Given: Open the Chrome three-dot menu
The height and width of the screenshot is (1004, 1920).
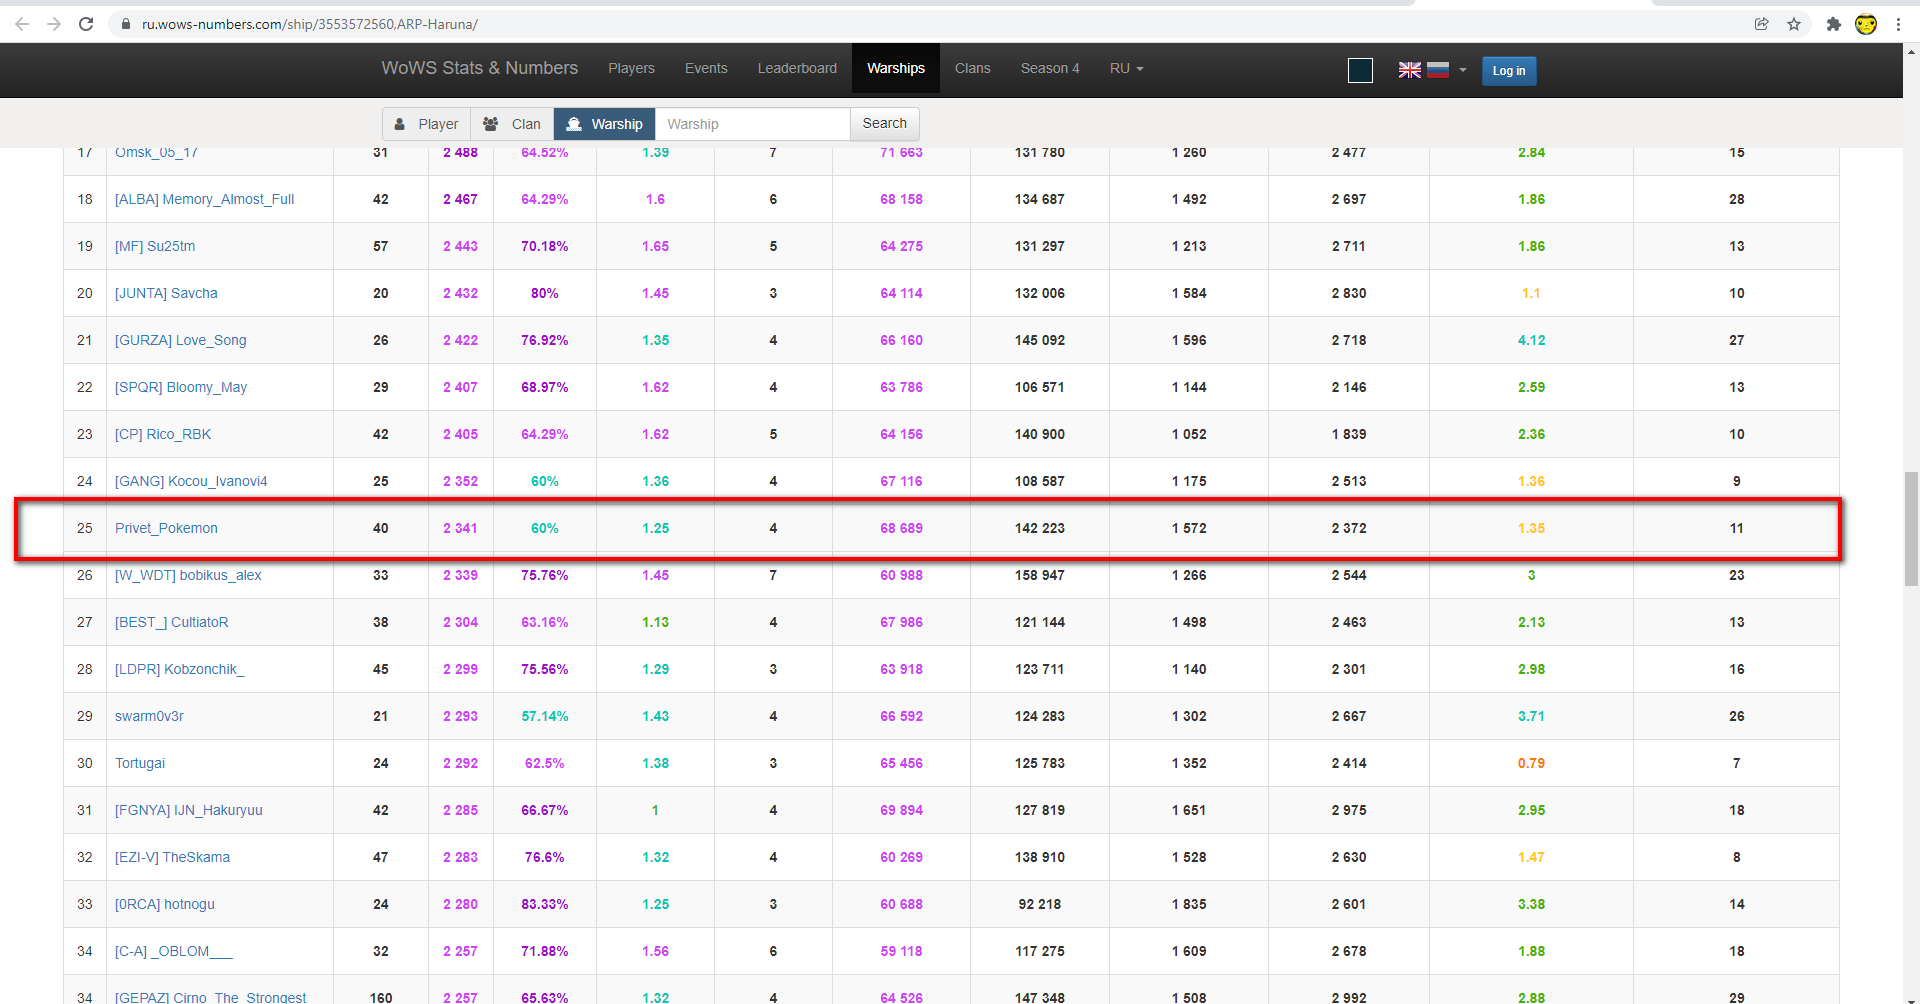Looking at the screenshot, I should coord(1898,24).
